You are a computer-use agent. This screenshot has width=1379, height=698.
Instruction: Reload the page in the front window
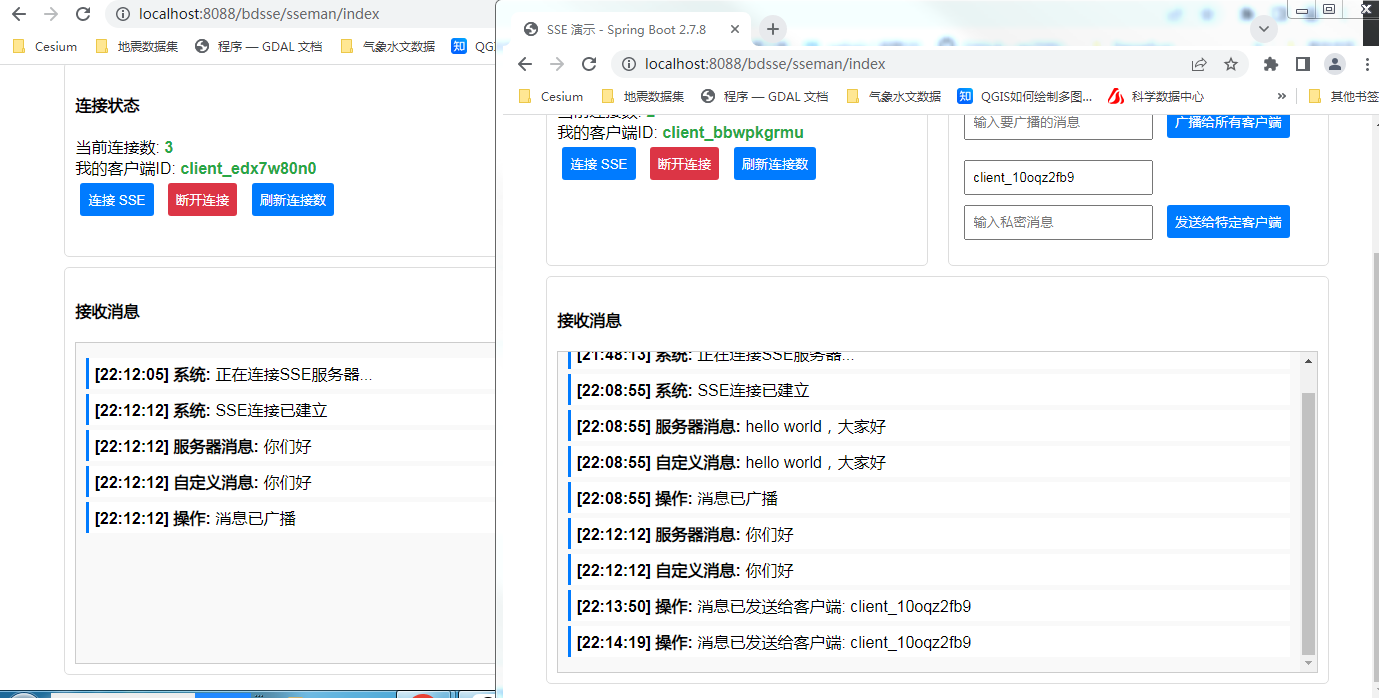tap(589, 64)
